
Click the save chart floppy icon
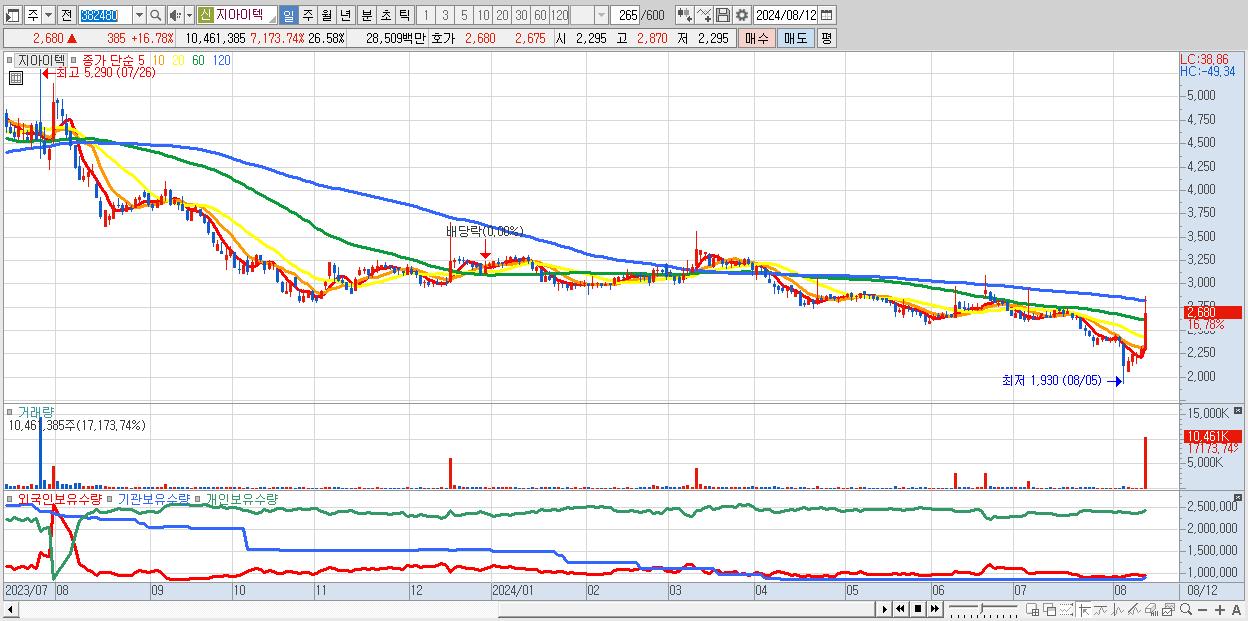coord(722,15)
